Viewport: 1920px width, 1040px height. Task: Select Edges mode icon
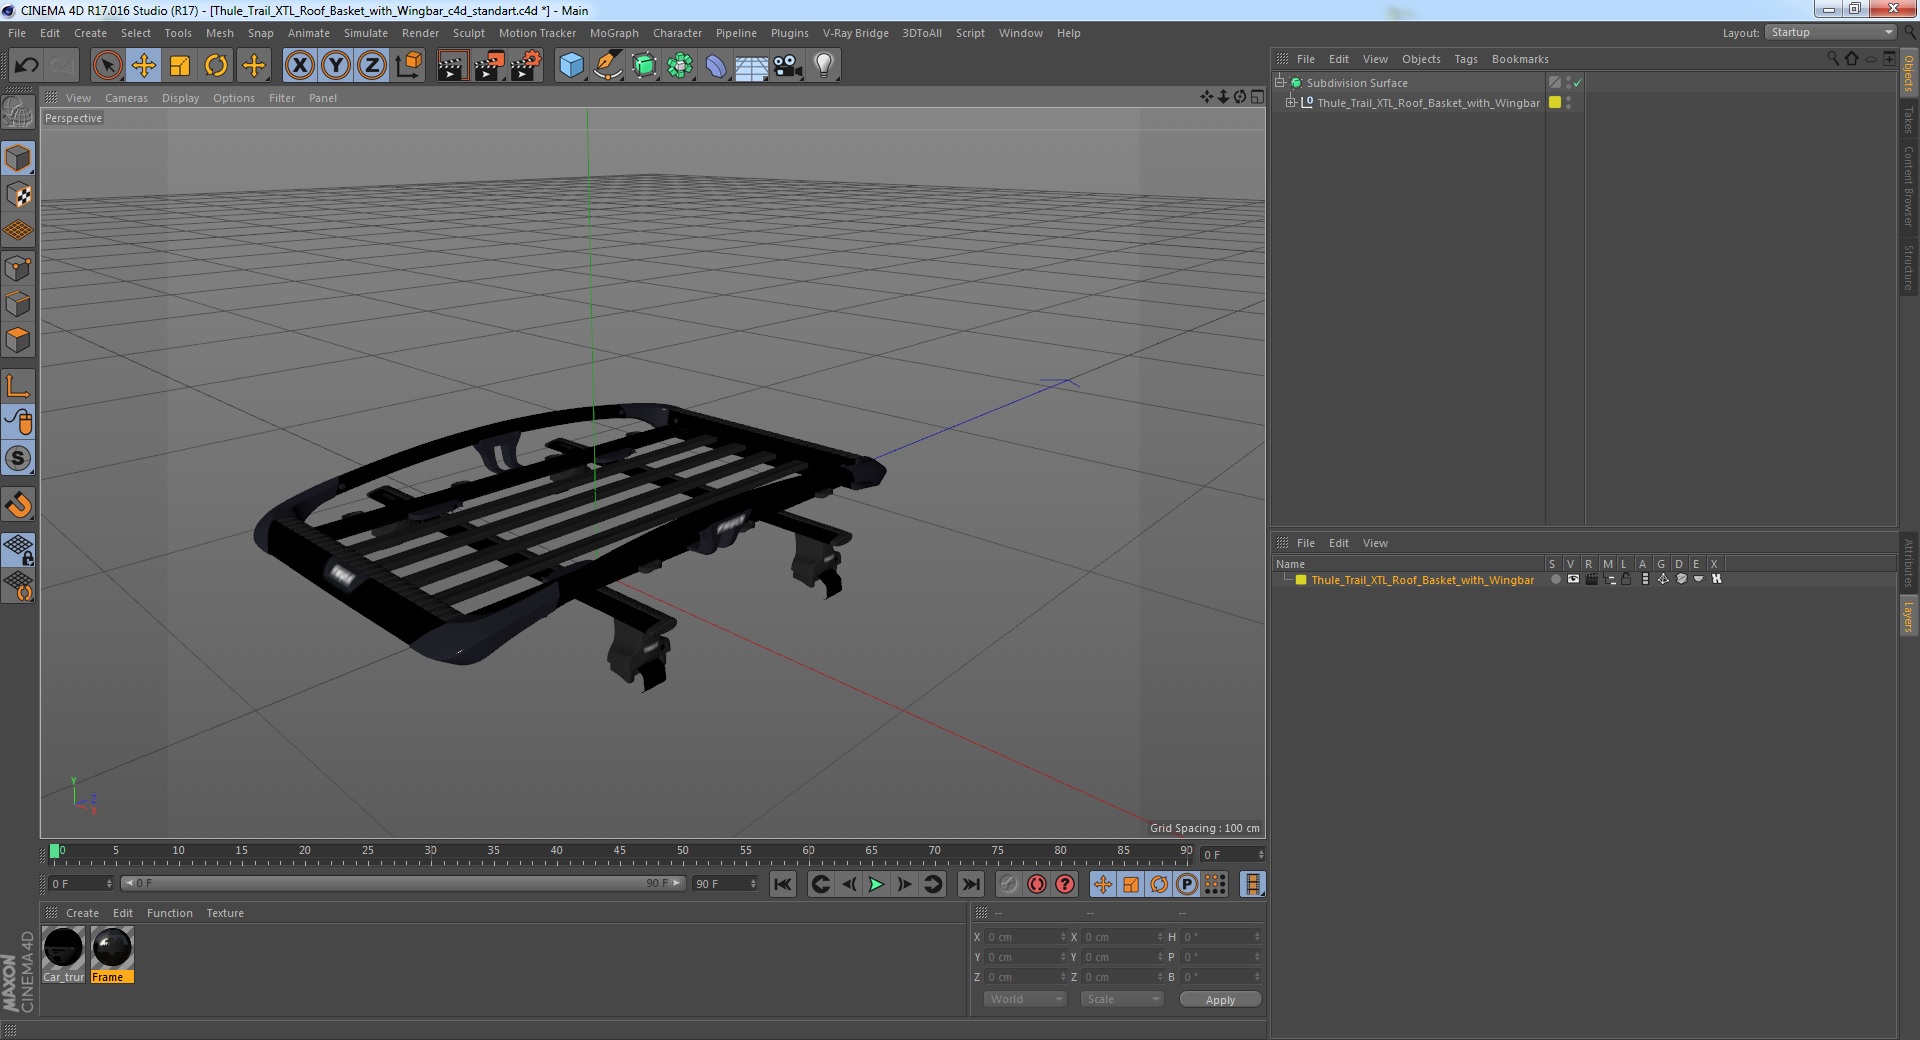pos(18,303)
